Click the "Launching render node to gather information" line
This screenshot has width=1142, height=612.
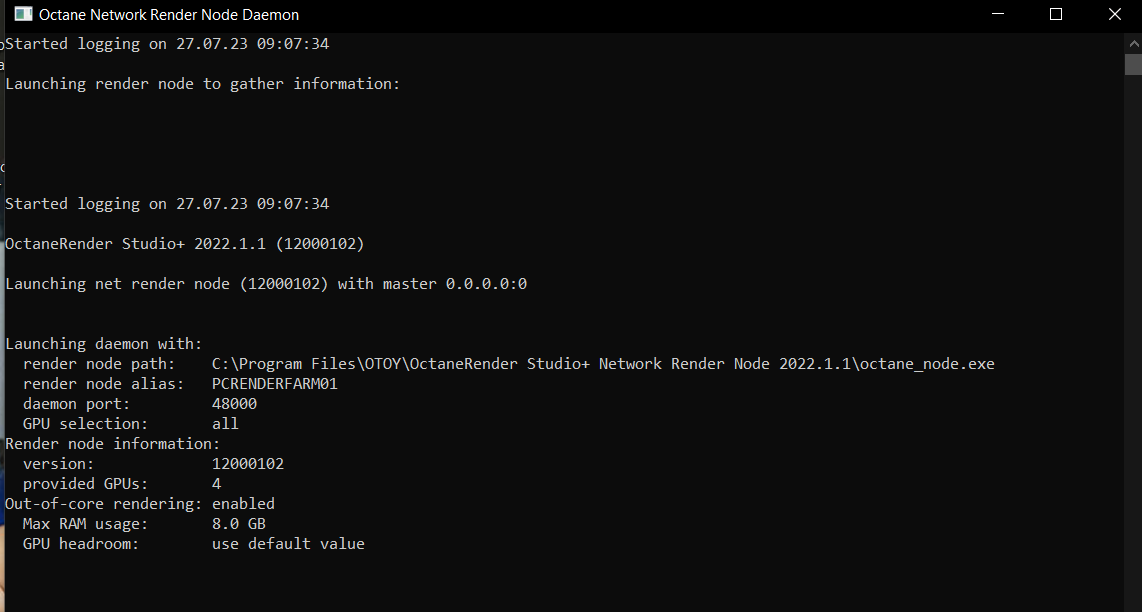pyautogui.click(x=202, y=84)
